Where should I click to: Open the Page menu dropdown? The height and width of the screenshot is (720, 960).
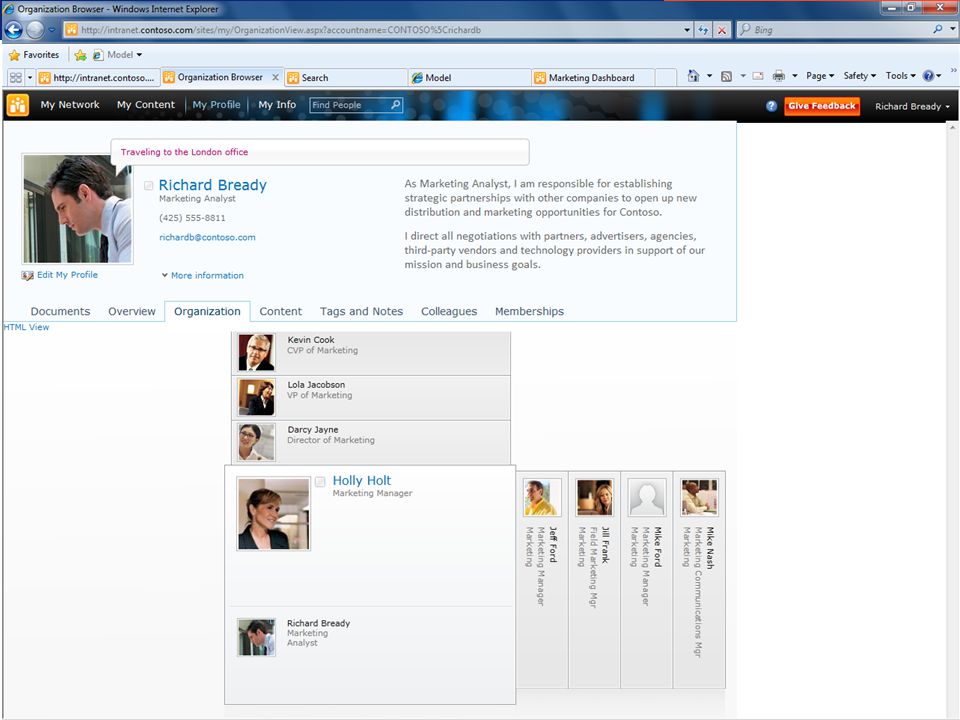point(820,76)
